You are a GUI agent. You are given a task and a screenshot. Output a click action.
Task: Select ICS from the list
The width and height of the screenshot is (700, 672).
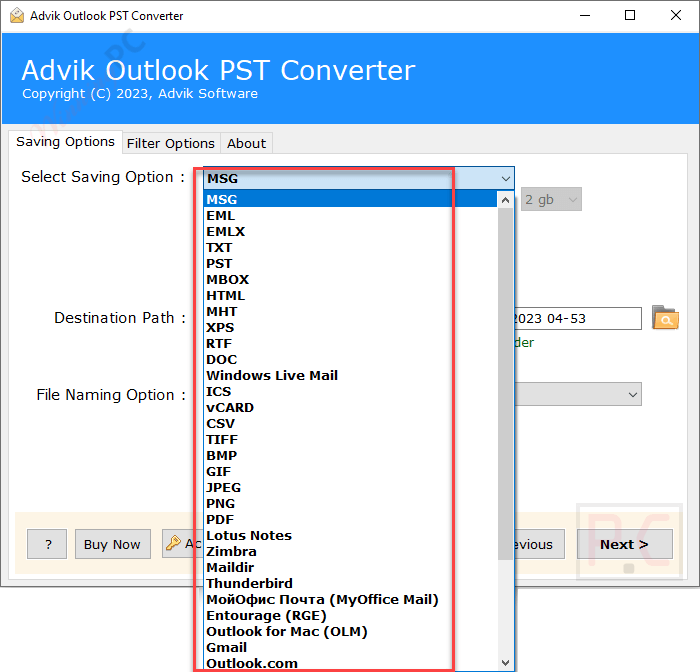pyautogui.click(x=350, y=392)
